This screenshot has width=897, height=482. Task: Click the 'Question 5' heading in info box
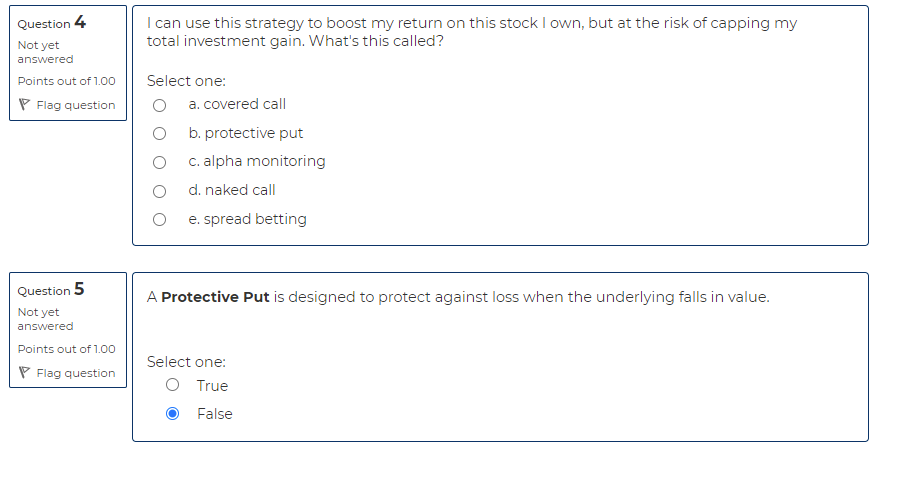coord(51,290)
